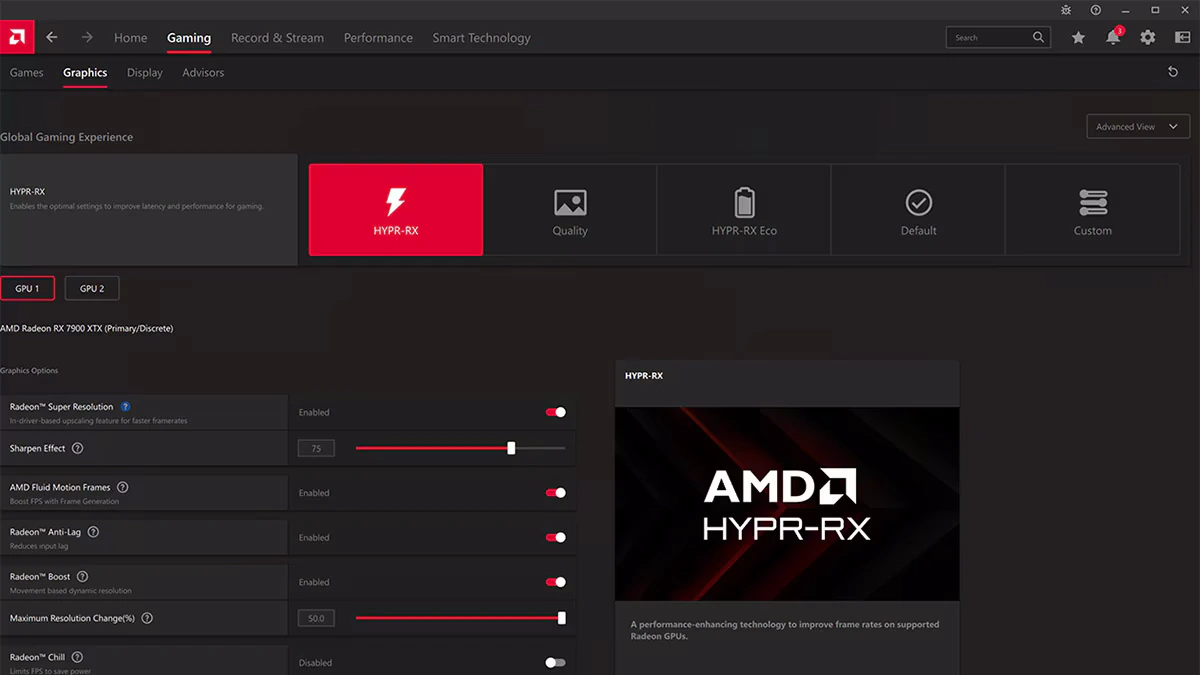This screenshot has width=1200, height=675.
Task: Click "Movement based dynamic resolution" text
Action: (x=71, y=591)
